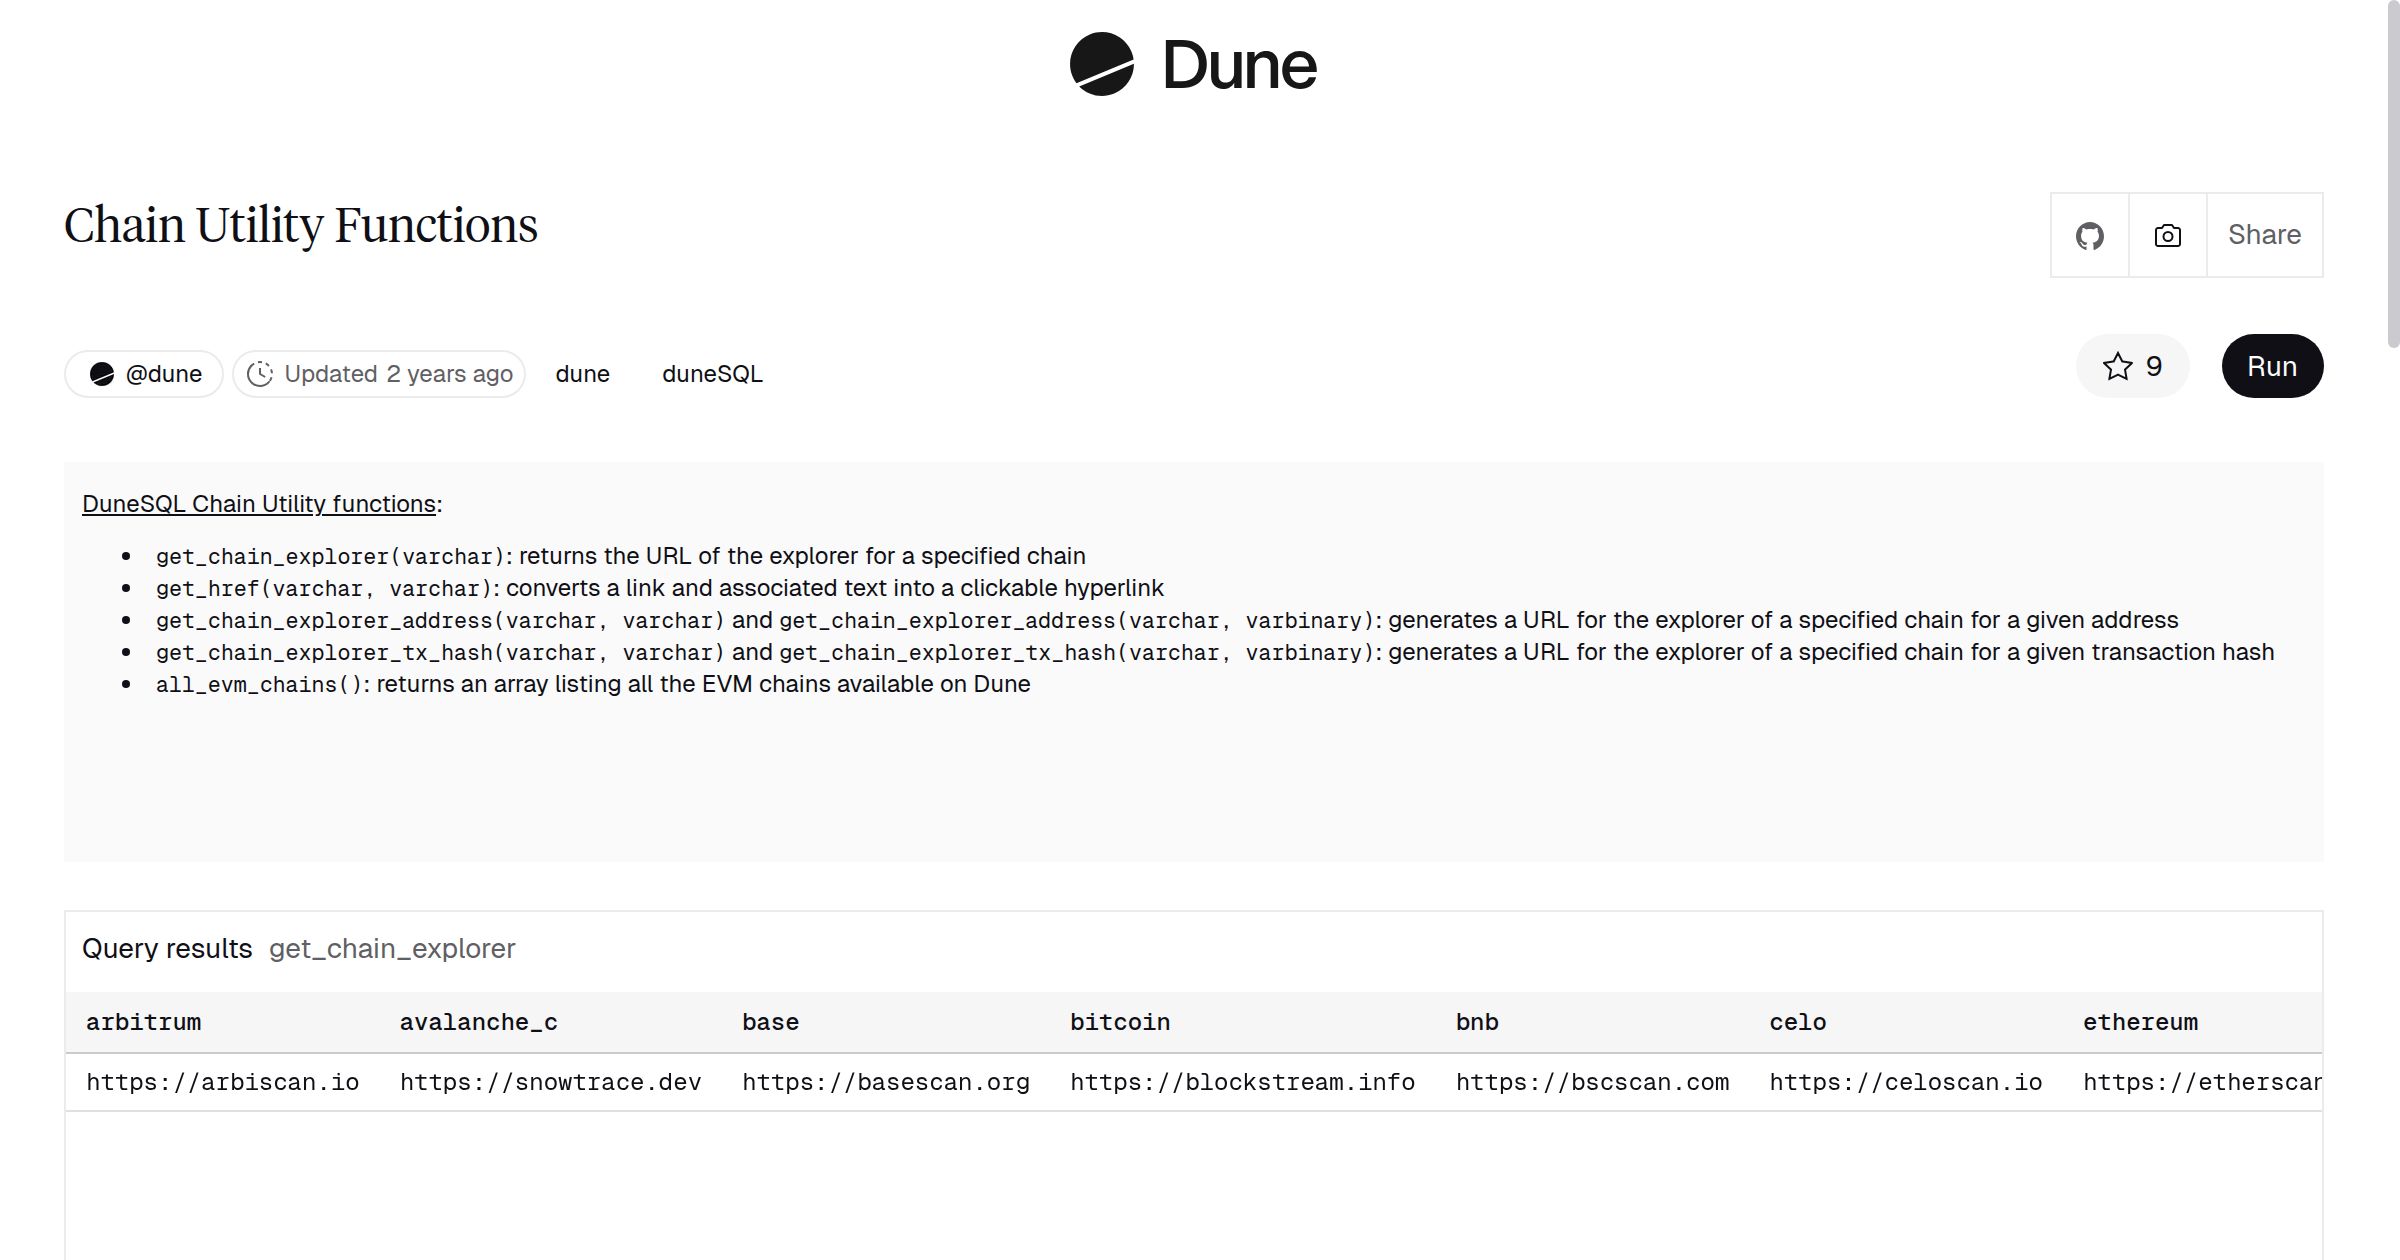Select the dune tag

(x=582, y=374)
